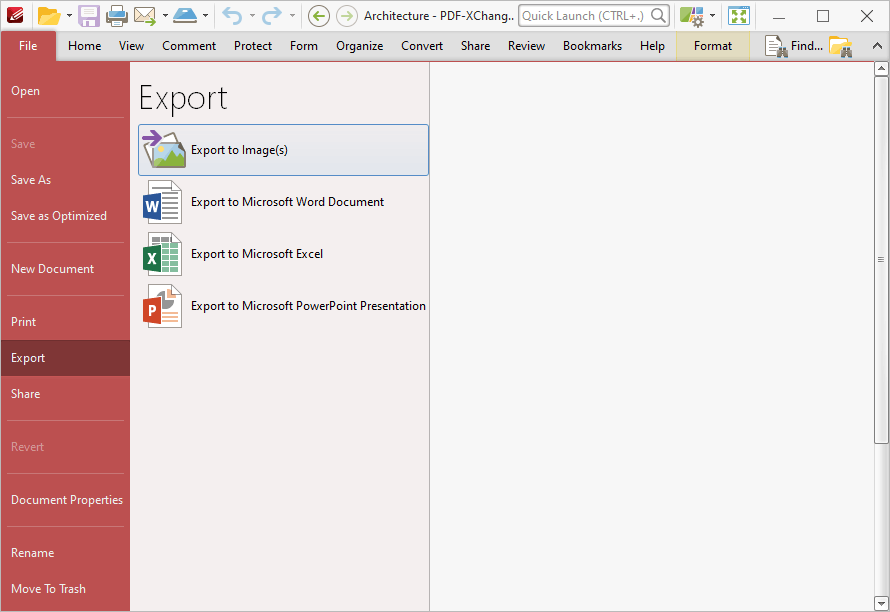Switch to the Organize ribbon tab

point(359,45)
